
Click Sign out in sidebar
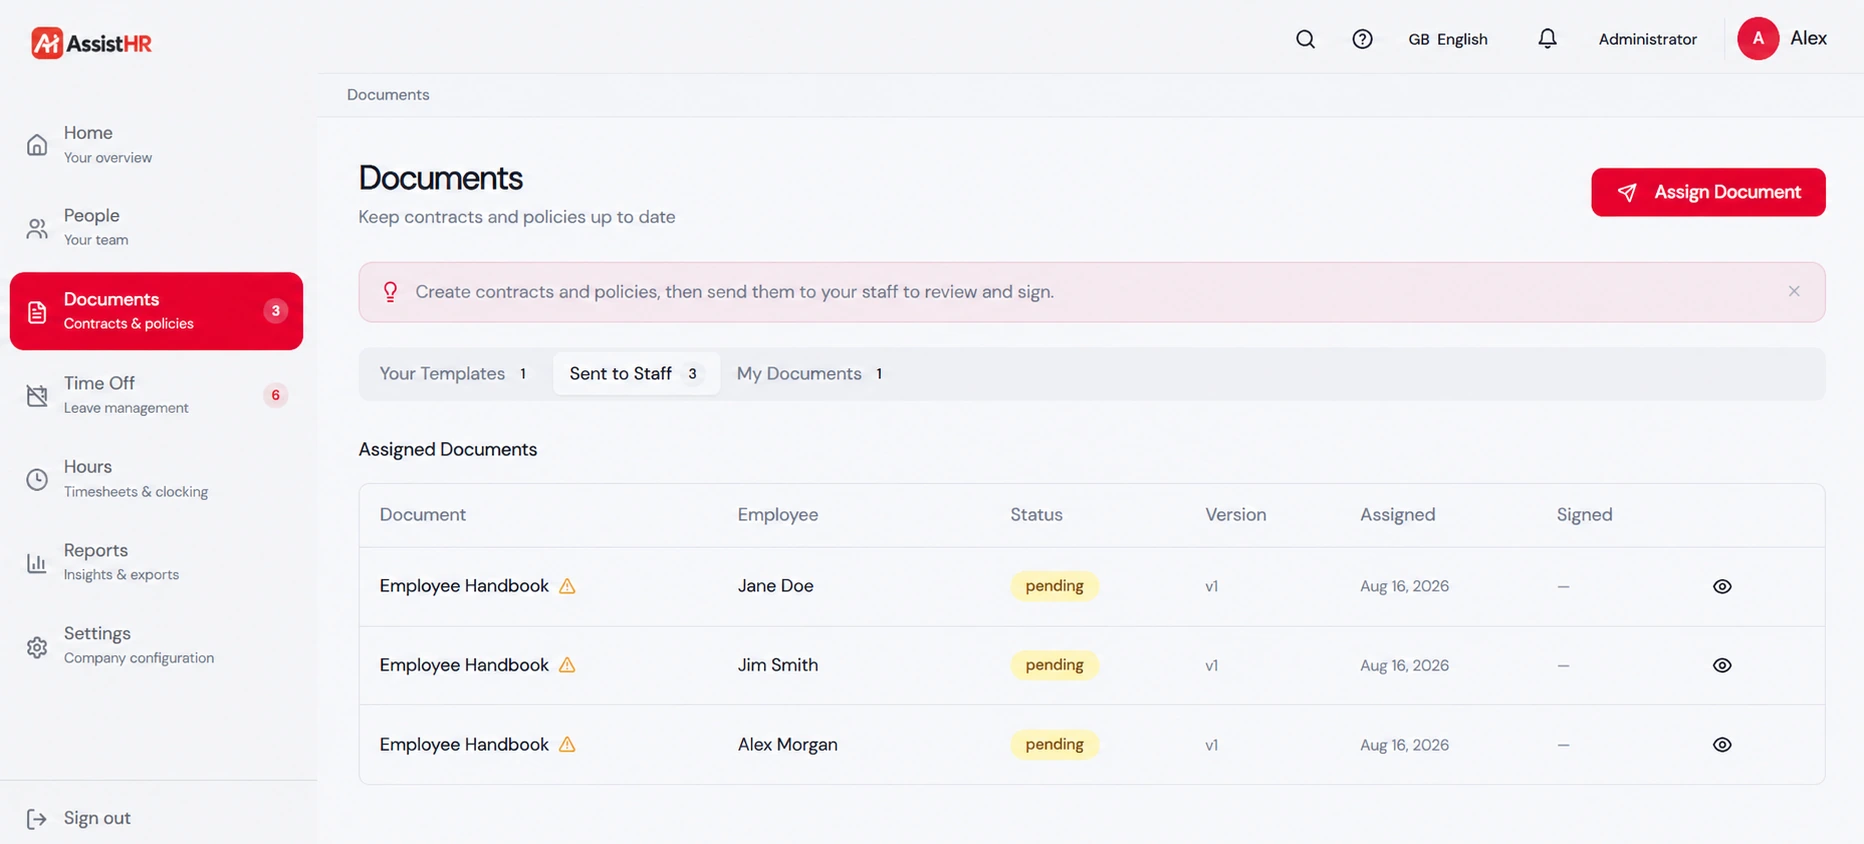click(x=78, y=819)
